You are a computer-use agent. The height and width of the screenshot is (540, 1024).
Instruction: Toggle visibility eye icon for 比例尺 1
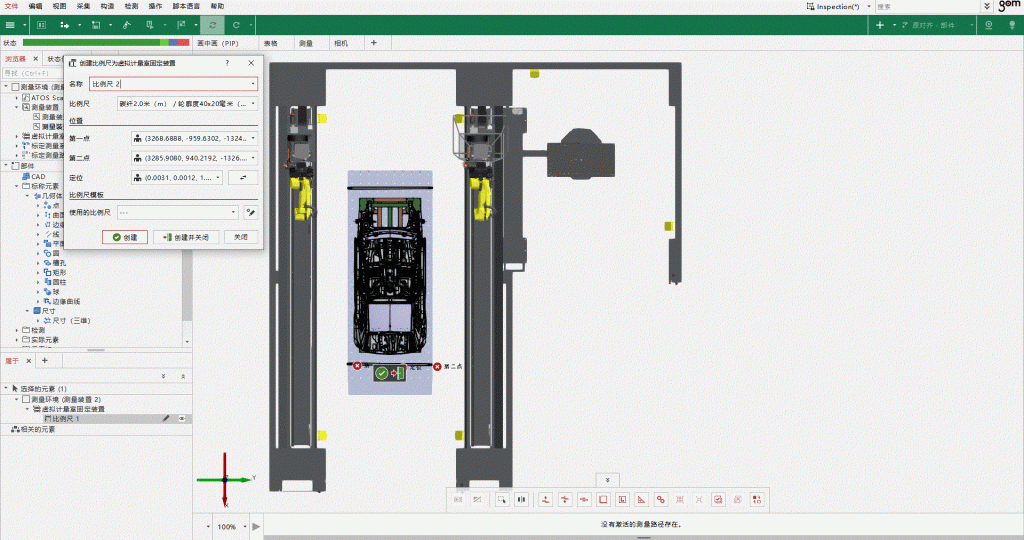[182, 419]
